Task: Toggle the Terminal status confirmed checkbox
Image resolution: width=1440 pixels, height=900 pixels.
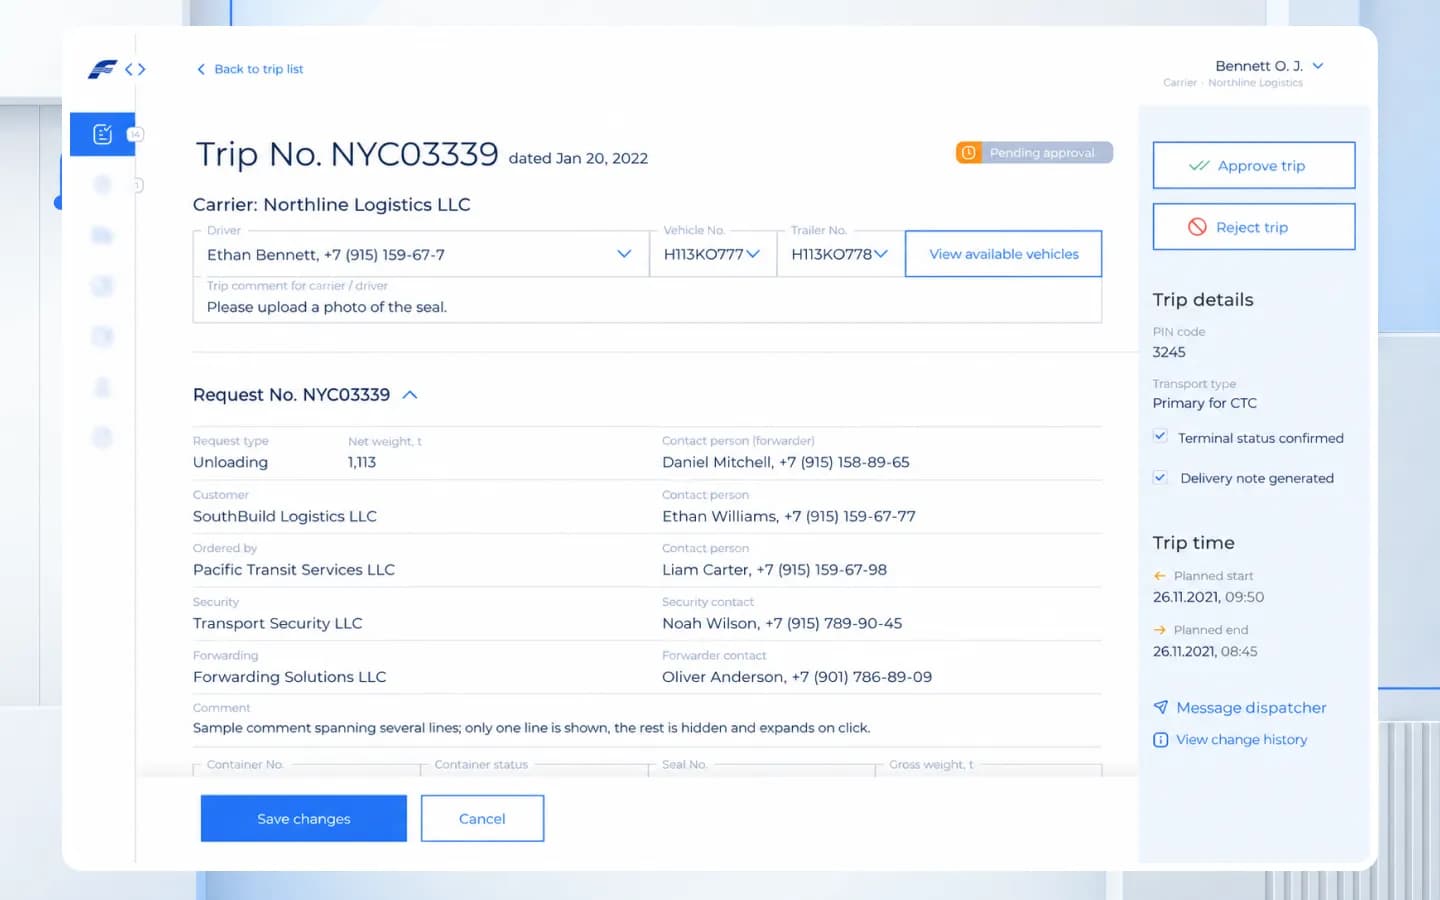Action: pos(1160,437)
